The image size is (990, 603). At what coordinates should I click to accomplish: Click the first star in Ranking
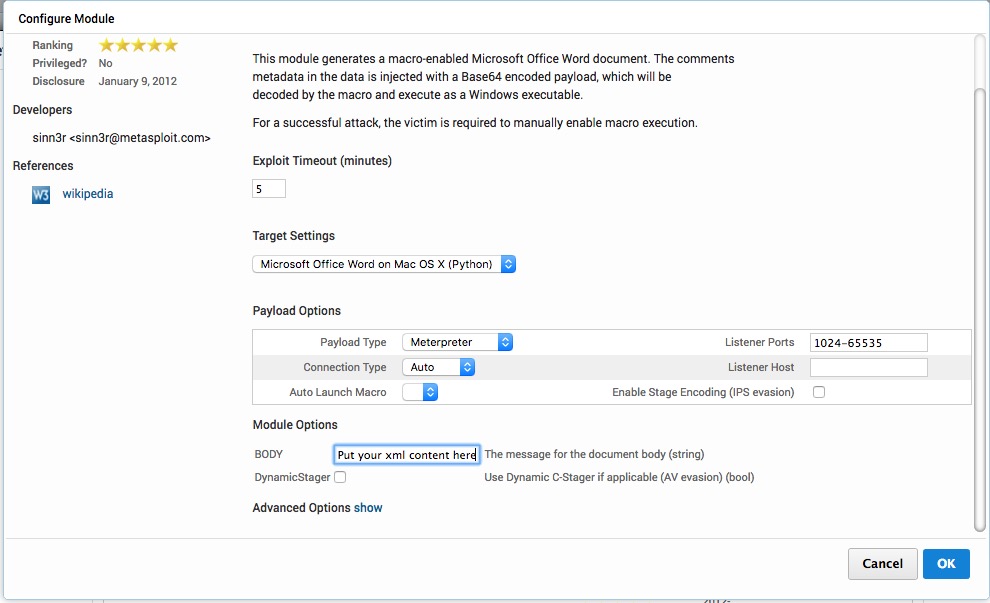coord(107,45)
